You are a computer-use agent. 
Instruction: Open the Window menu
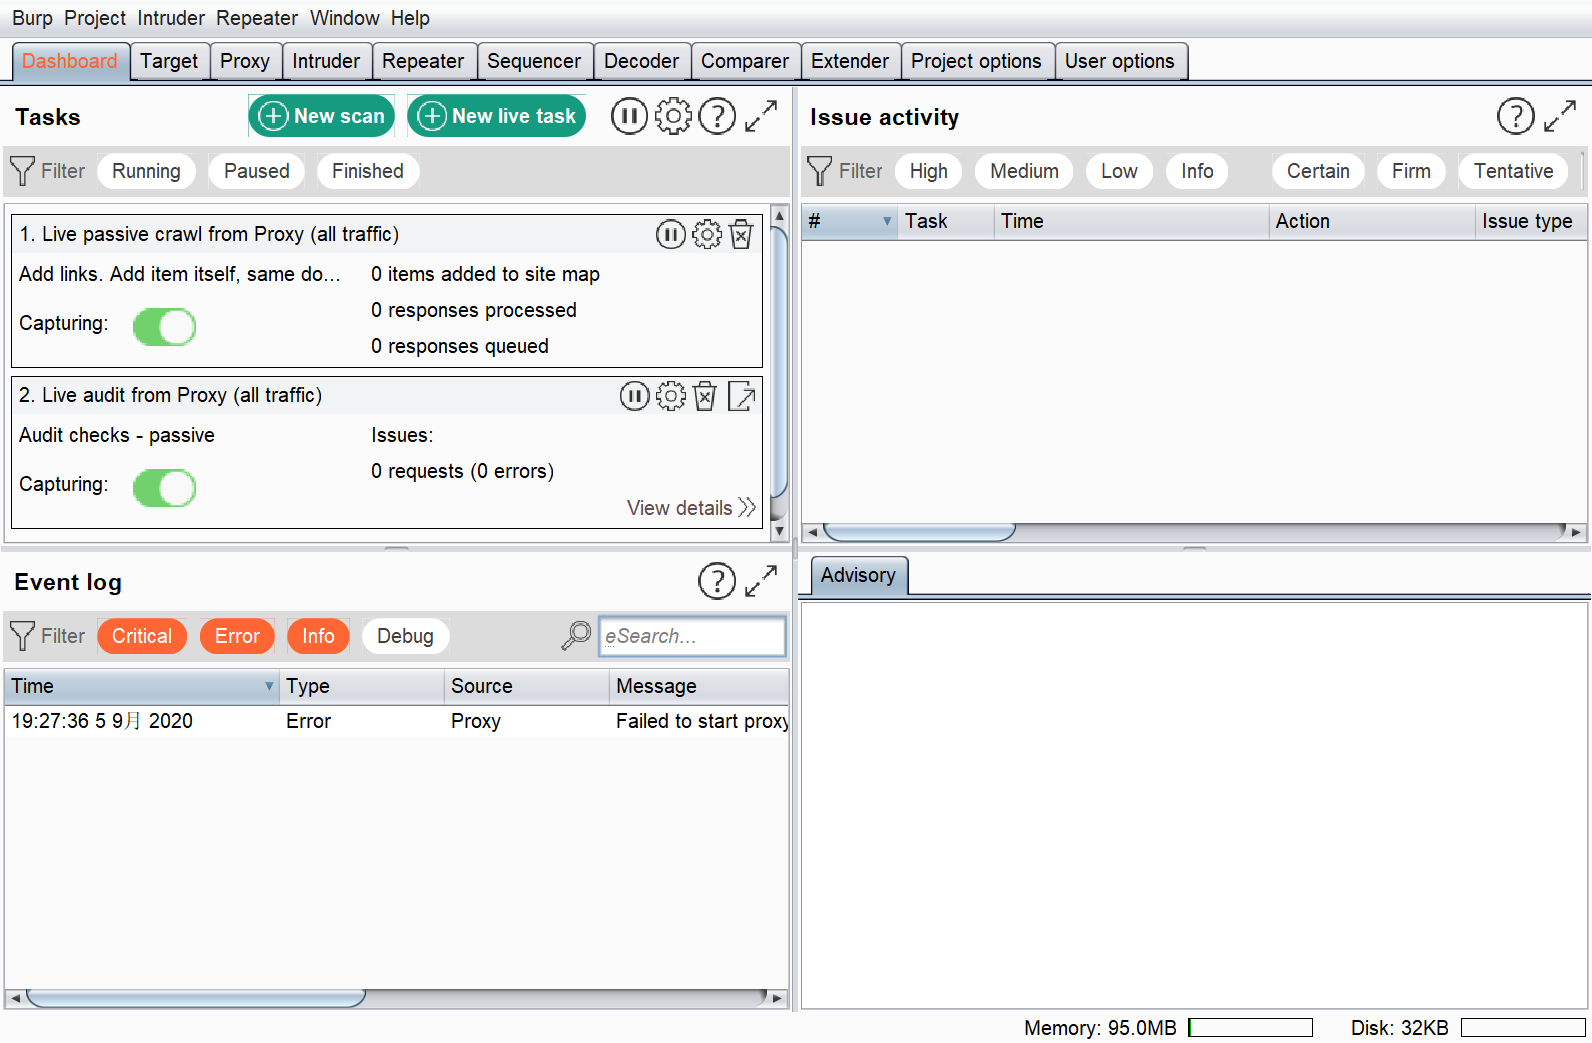(345, 18)
